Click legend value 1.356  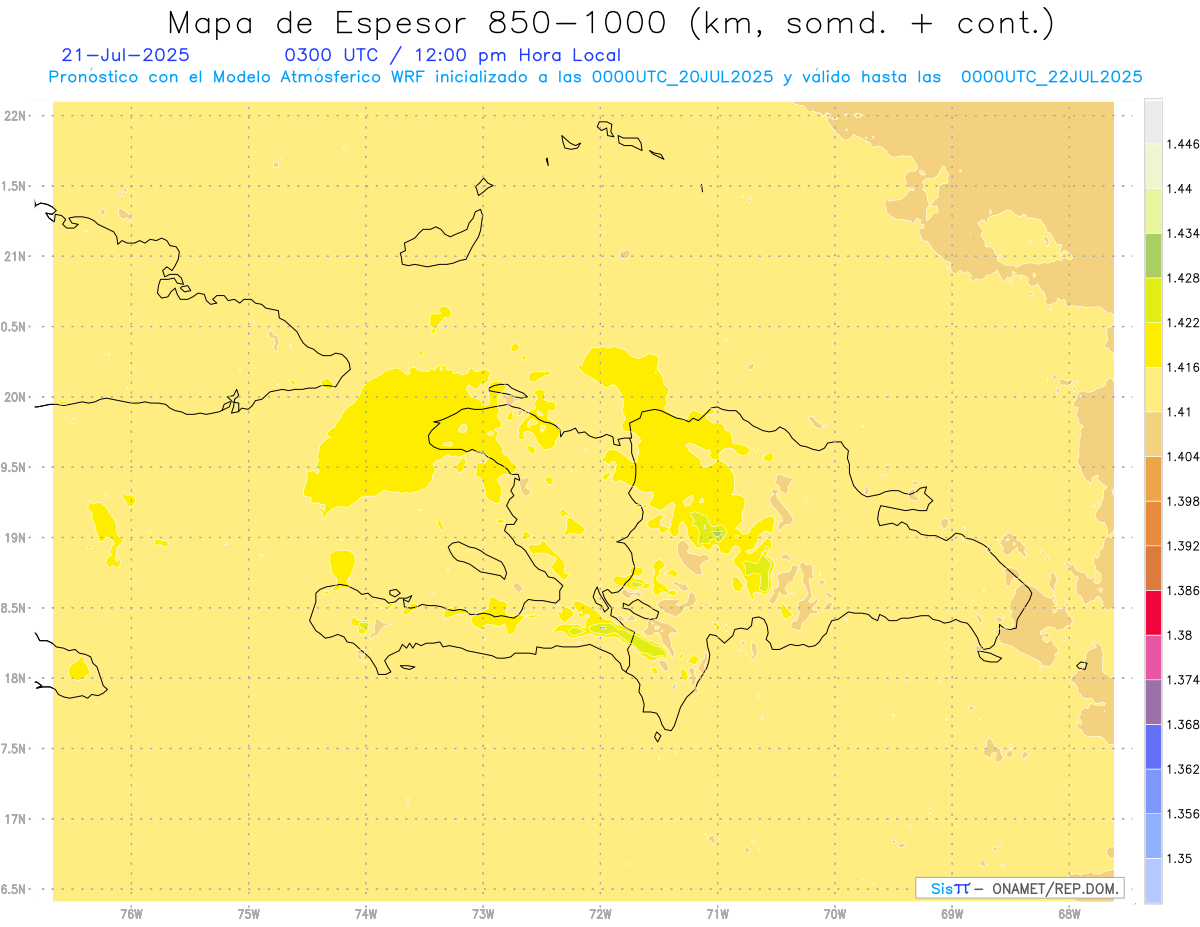pyautogui.click(x=1182, y=813)
